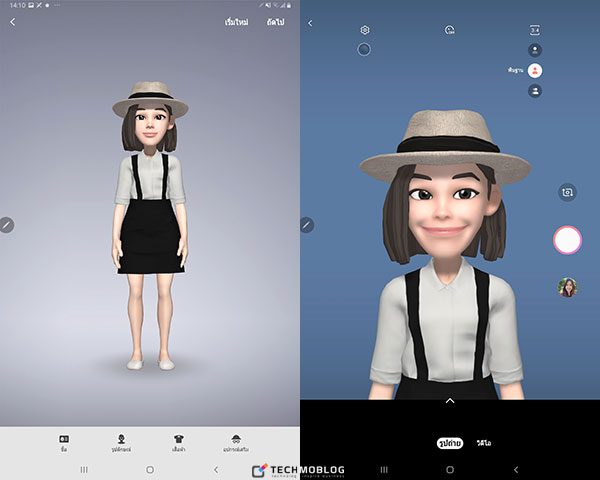Viewport: 600px width, 480px height.
Task: Tap the timer icon in camera toolbar
Action: click(x=450, y=31)
